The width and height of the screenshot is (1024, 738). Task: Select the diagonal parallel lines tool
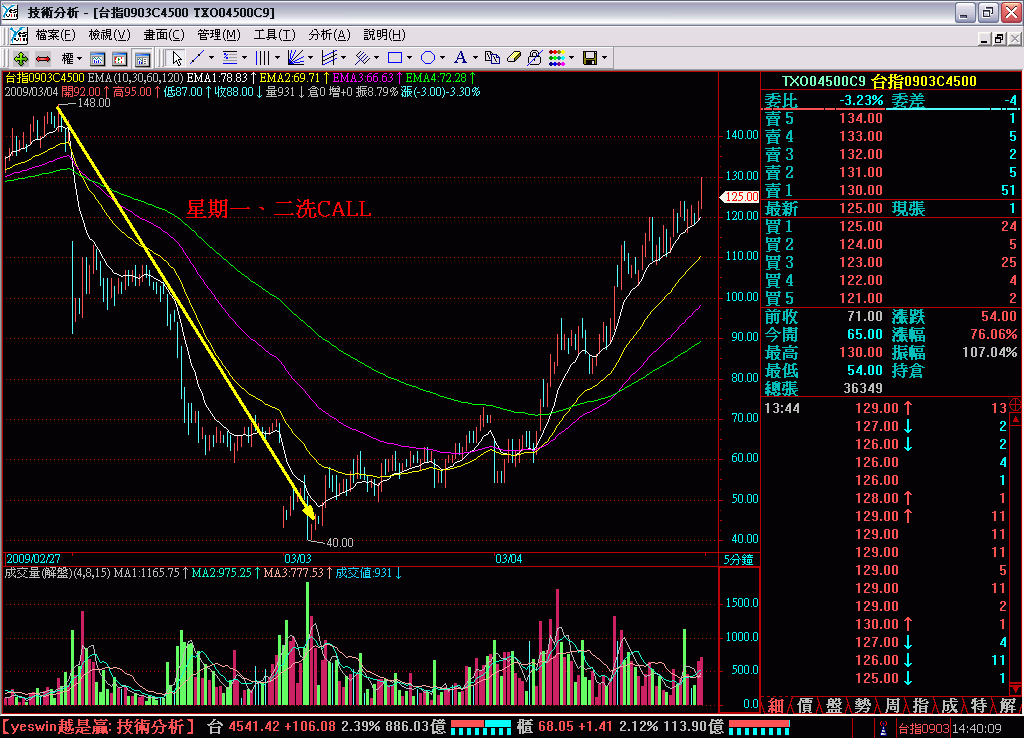(x=362, y=58)
